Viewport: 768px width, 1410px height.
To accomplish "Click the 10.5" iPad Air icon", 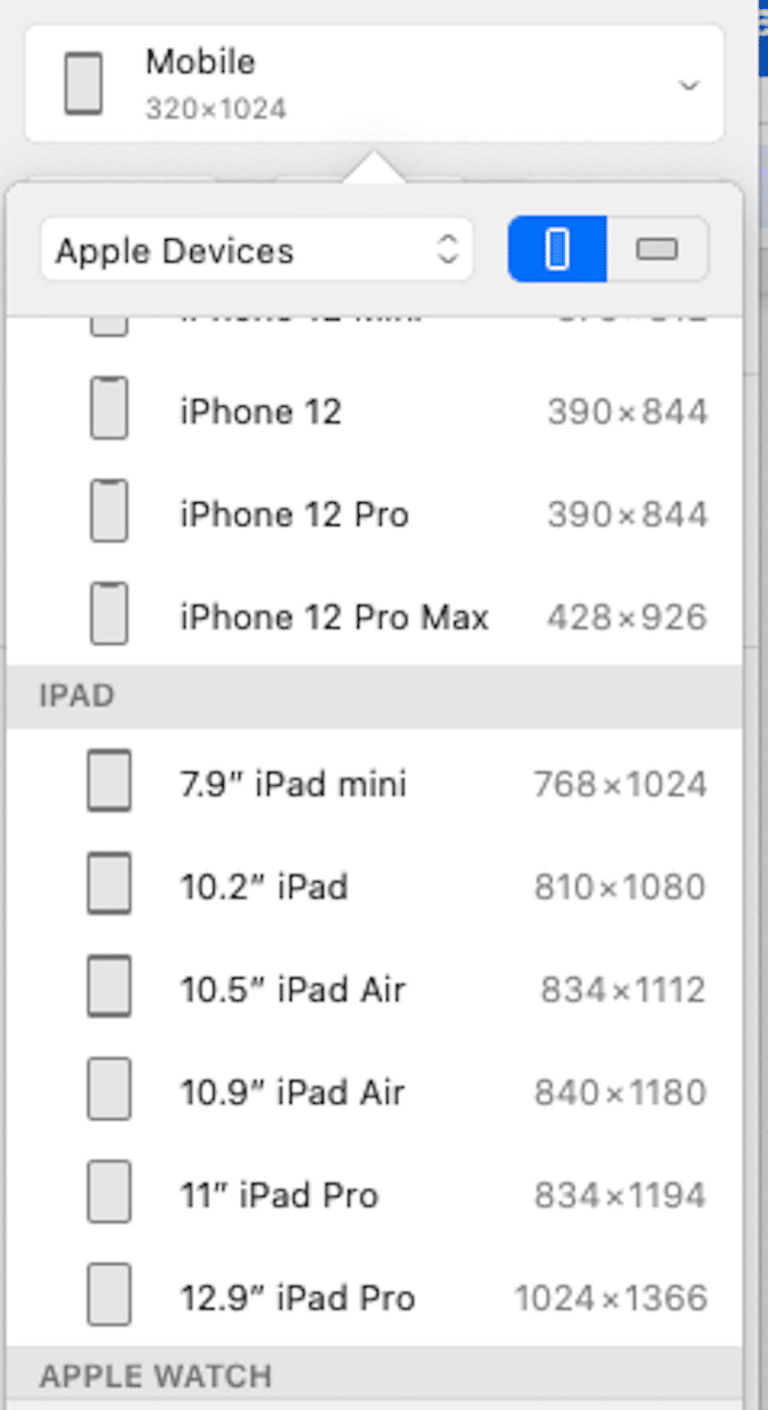I will 109,987.
